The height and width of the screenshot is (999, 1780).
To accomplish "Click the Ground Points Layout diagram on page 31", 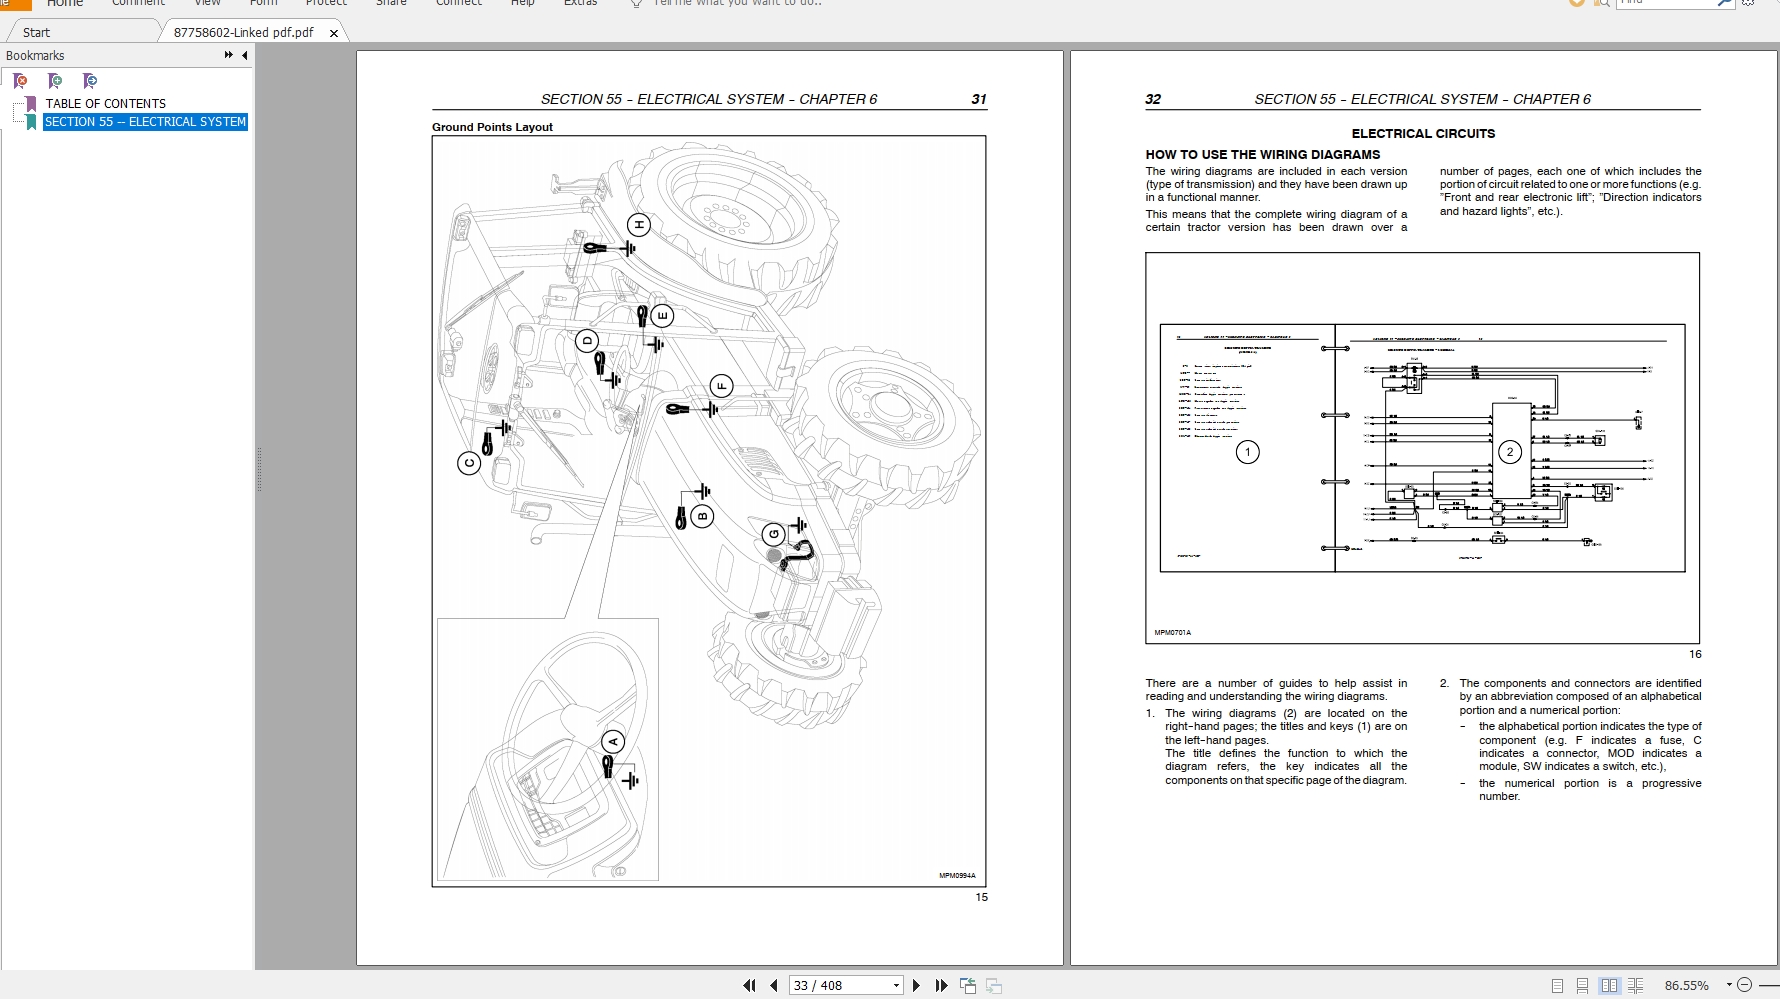I will click(709, 511).
